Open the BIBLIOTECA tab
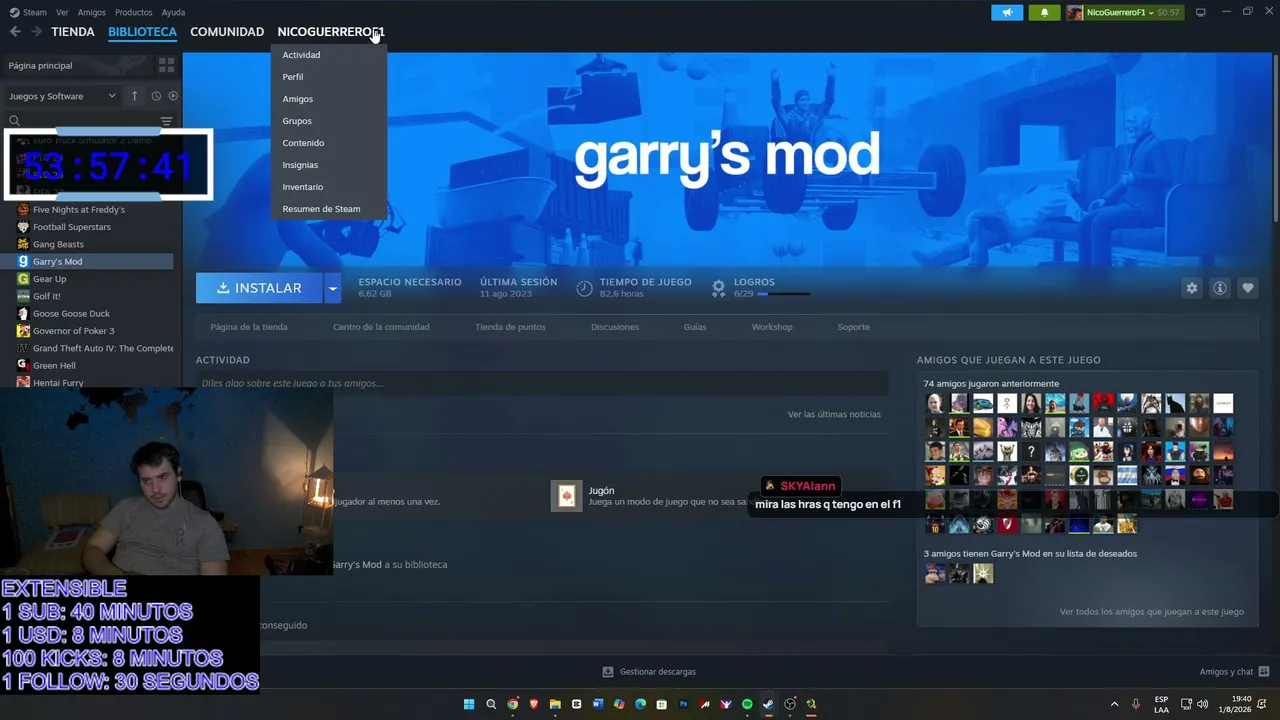The image size is (1280, 720). pyautogui.click(x=142, y=32)
